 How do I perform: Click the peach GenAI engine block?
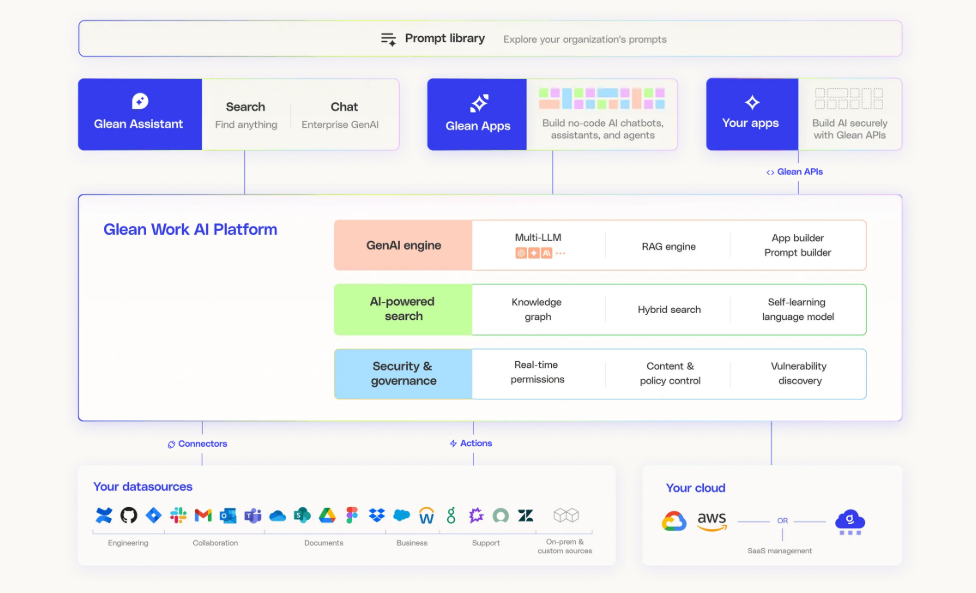(403, 245)
